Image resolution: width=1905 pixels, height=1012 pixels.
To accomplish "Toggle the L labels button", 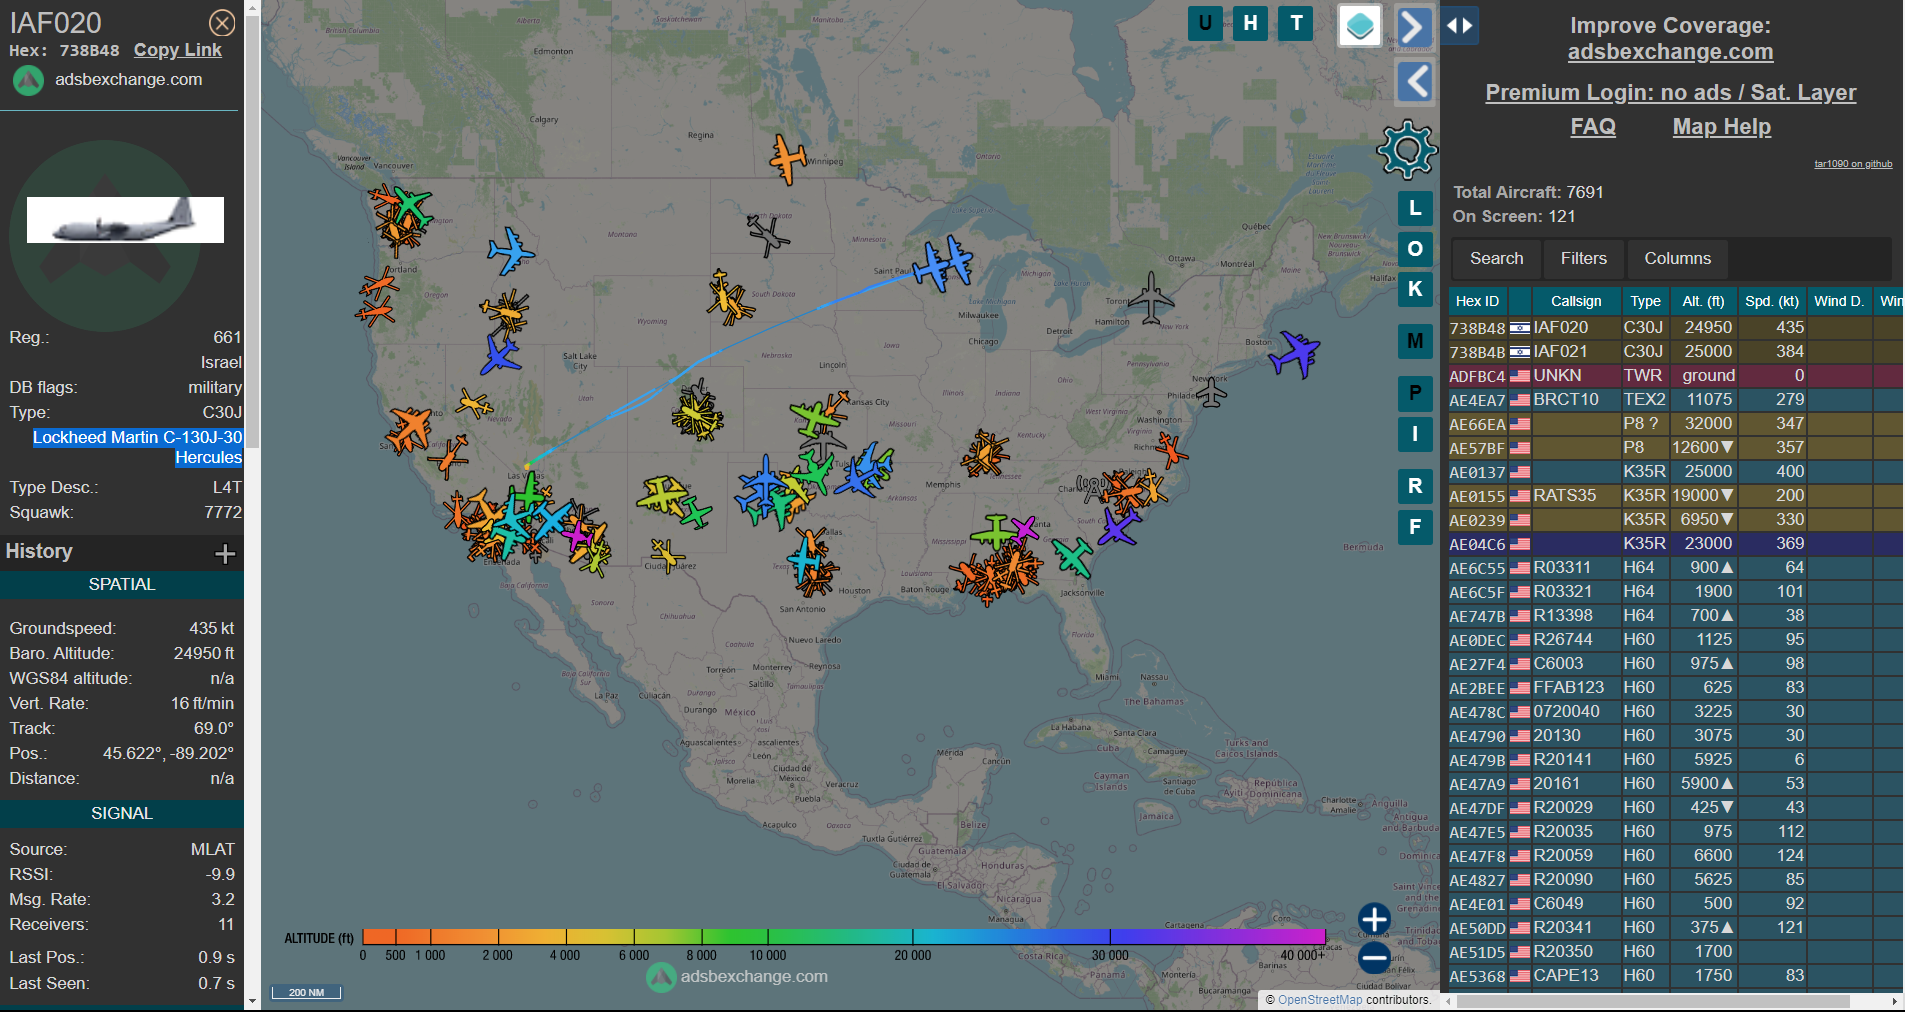I will tap(1415, 208).
